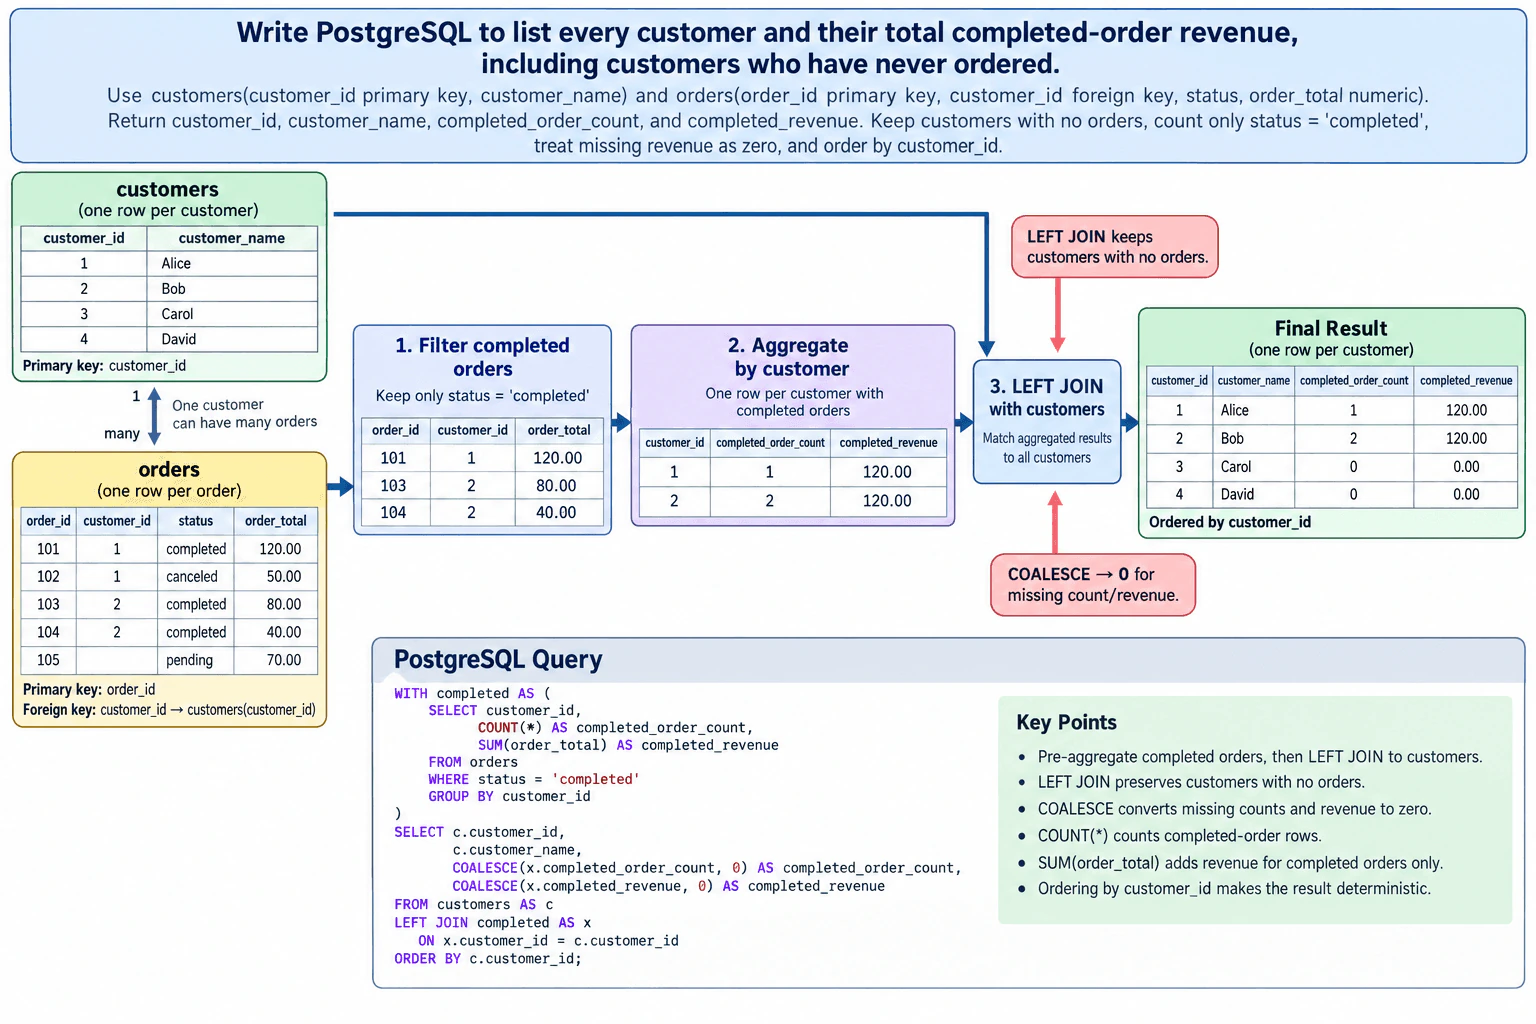Click the "3. LEFT JOIN with customers" heading
The height and width of the screenshot is (1024, 1536).
tap(1047, 397)
